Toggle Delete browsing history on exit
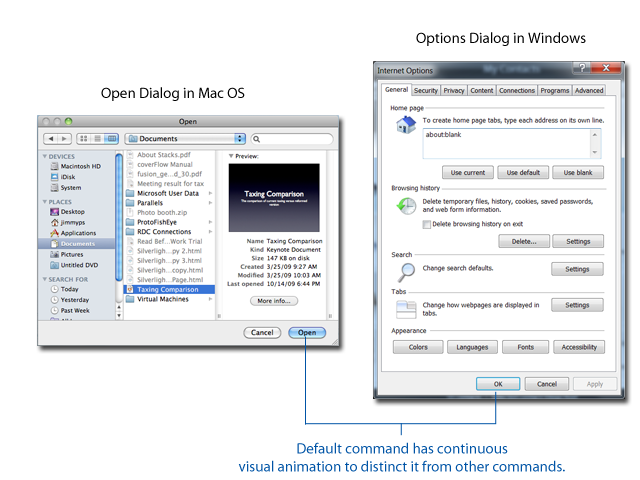Viewport: 640px width, 480px height. [427, 224]
